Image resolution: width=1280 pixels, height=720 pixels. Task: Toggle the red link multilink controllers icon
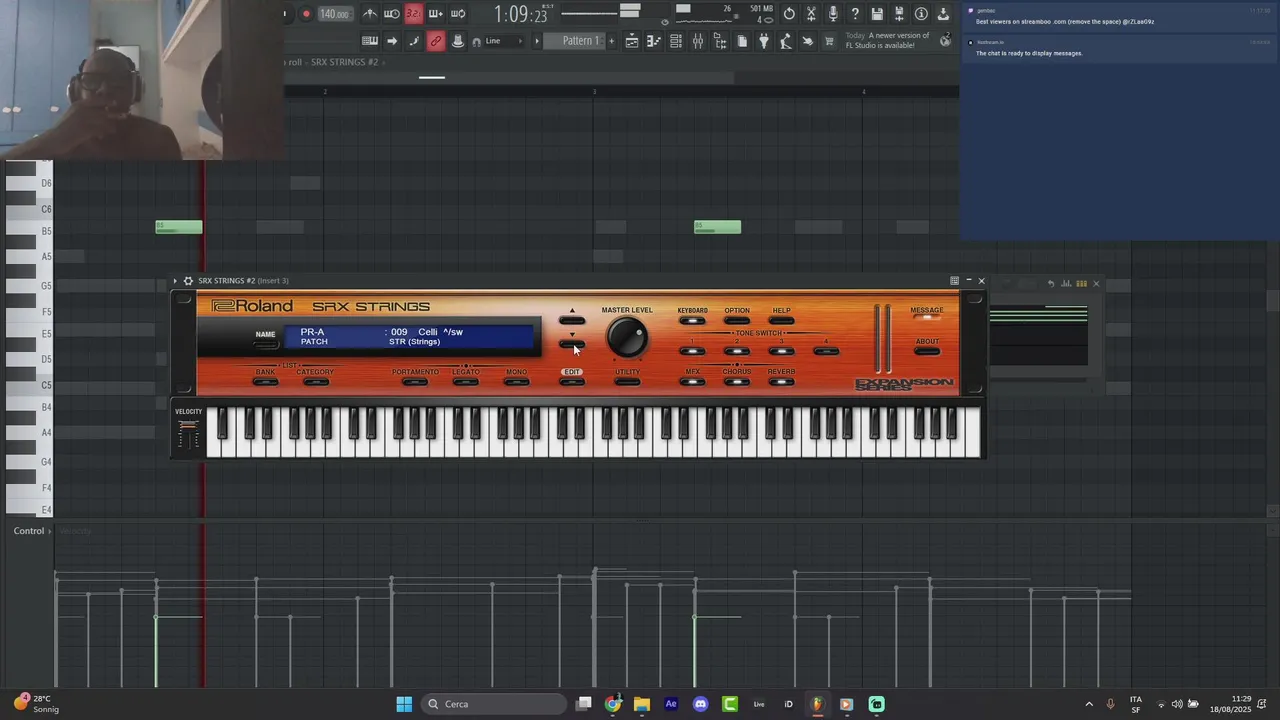click(436, 41)
